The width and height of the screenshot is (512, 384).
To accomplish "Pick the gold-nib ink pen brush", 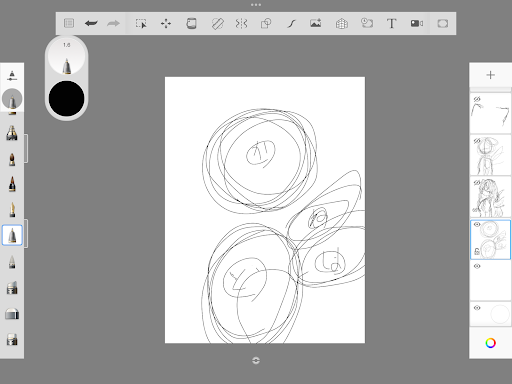I will click(x=12, y=210).
